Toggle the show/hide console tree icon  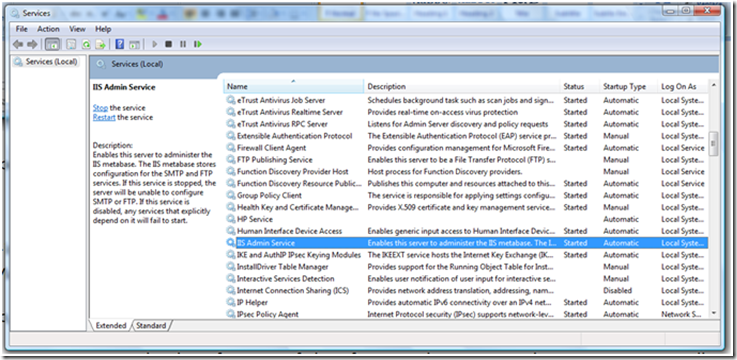click(52, 44)
